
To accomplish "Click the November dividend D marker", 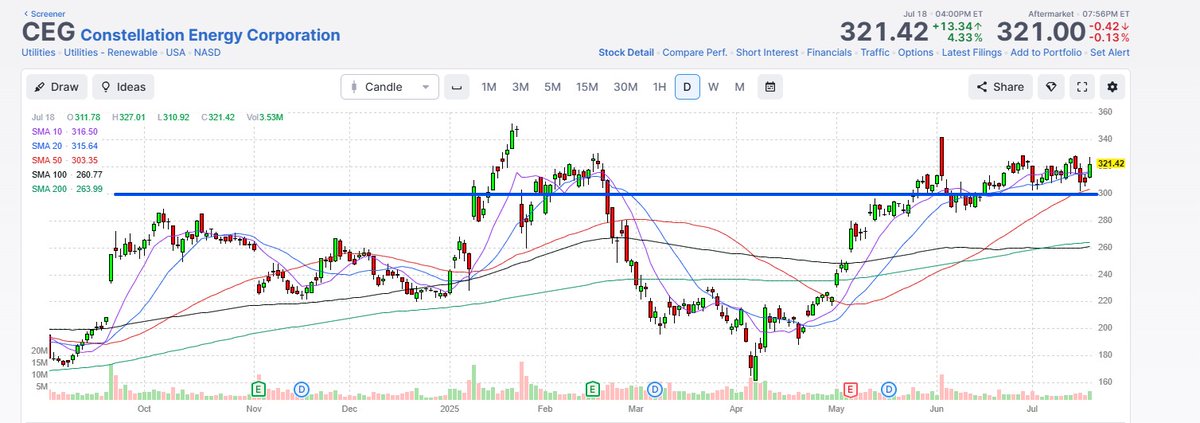I will [x=303, y=388].
